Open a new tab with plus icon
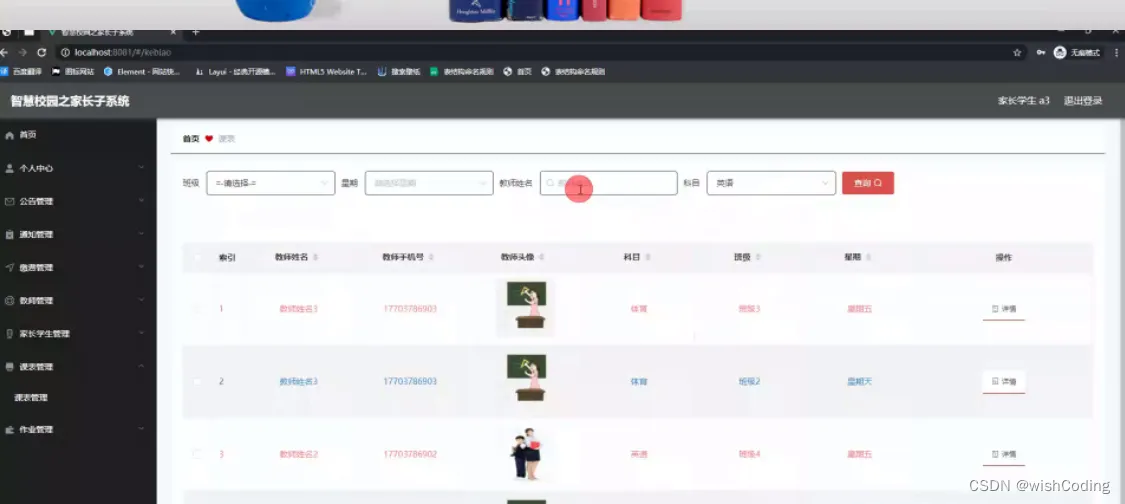The image size is (1125, 504). click(x=195, y=32)
